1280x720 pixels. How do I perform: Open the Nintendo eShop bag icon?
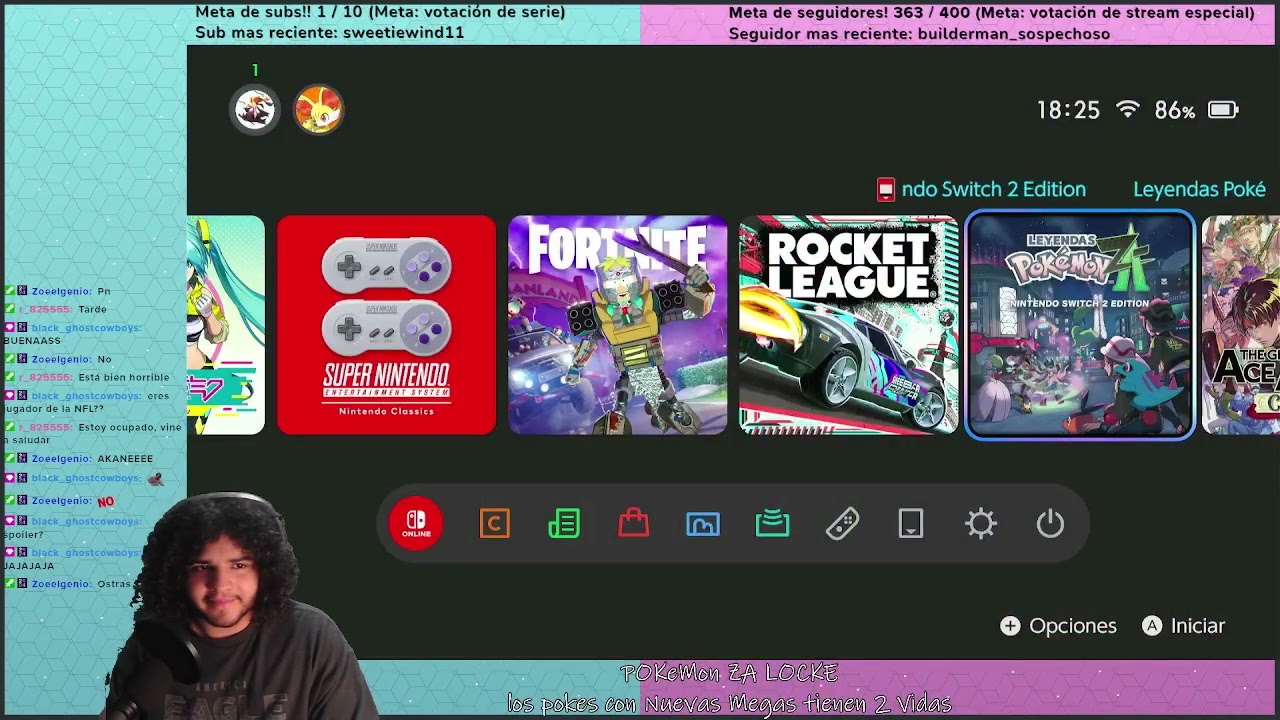(633, 523)
